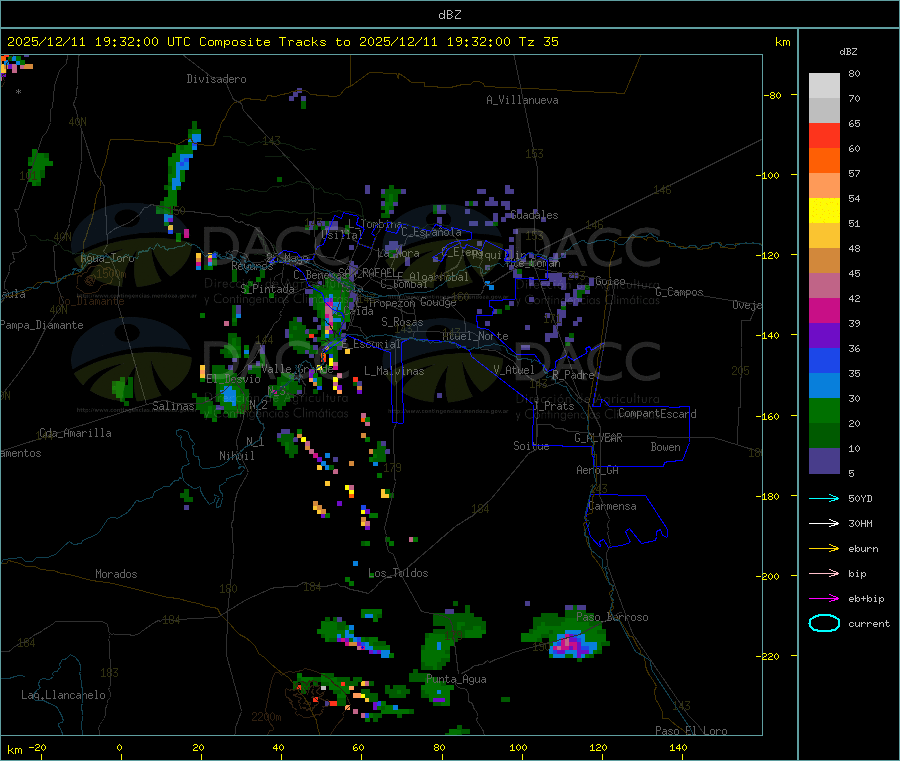Click the 'Paso_El_Loro' map label
Image resolution: width=900 pixels, height=761 pixels.
click(691, 731)
